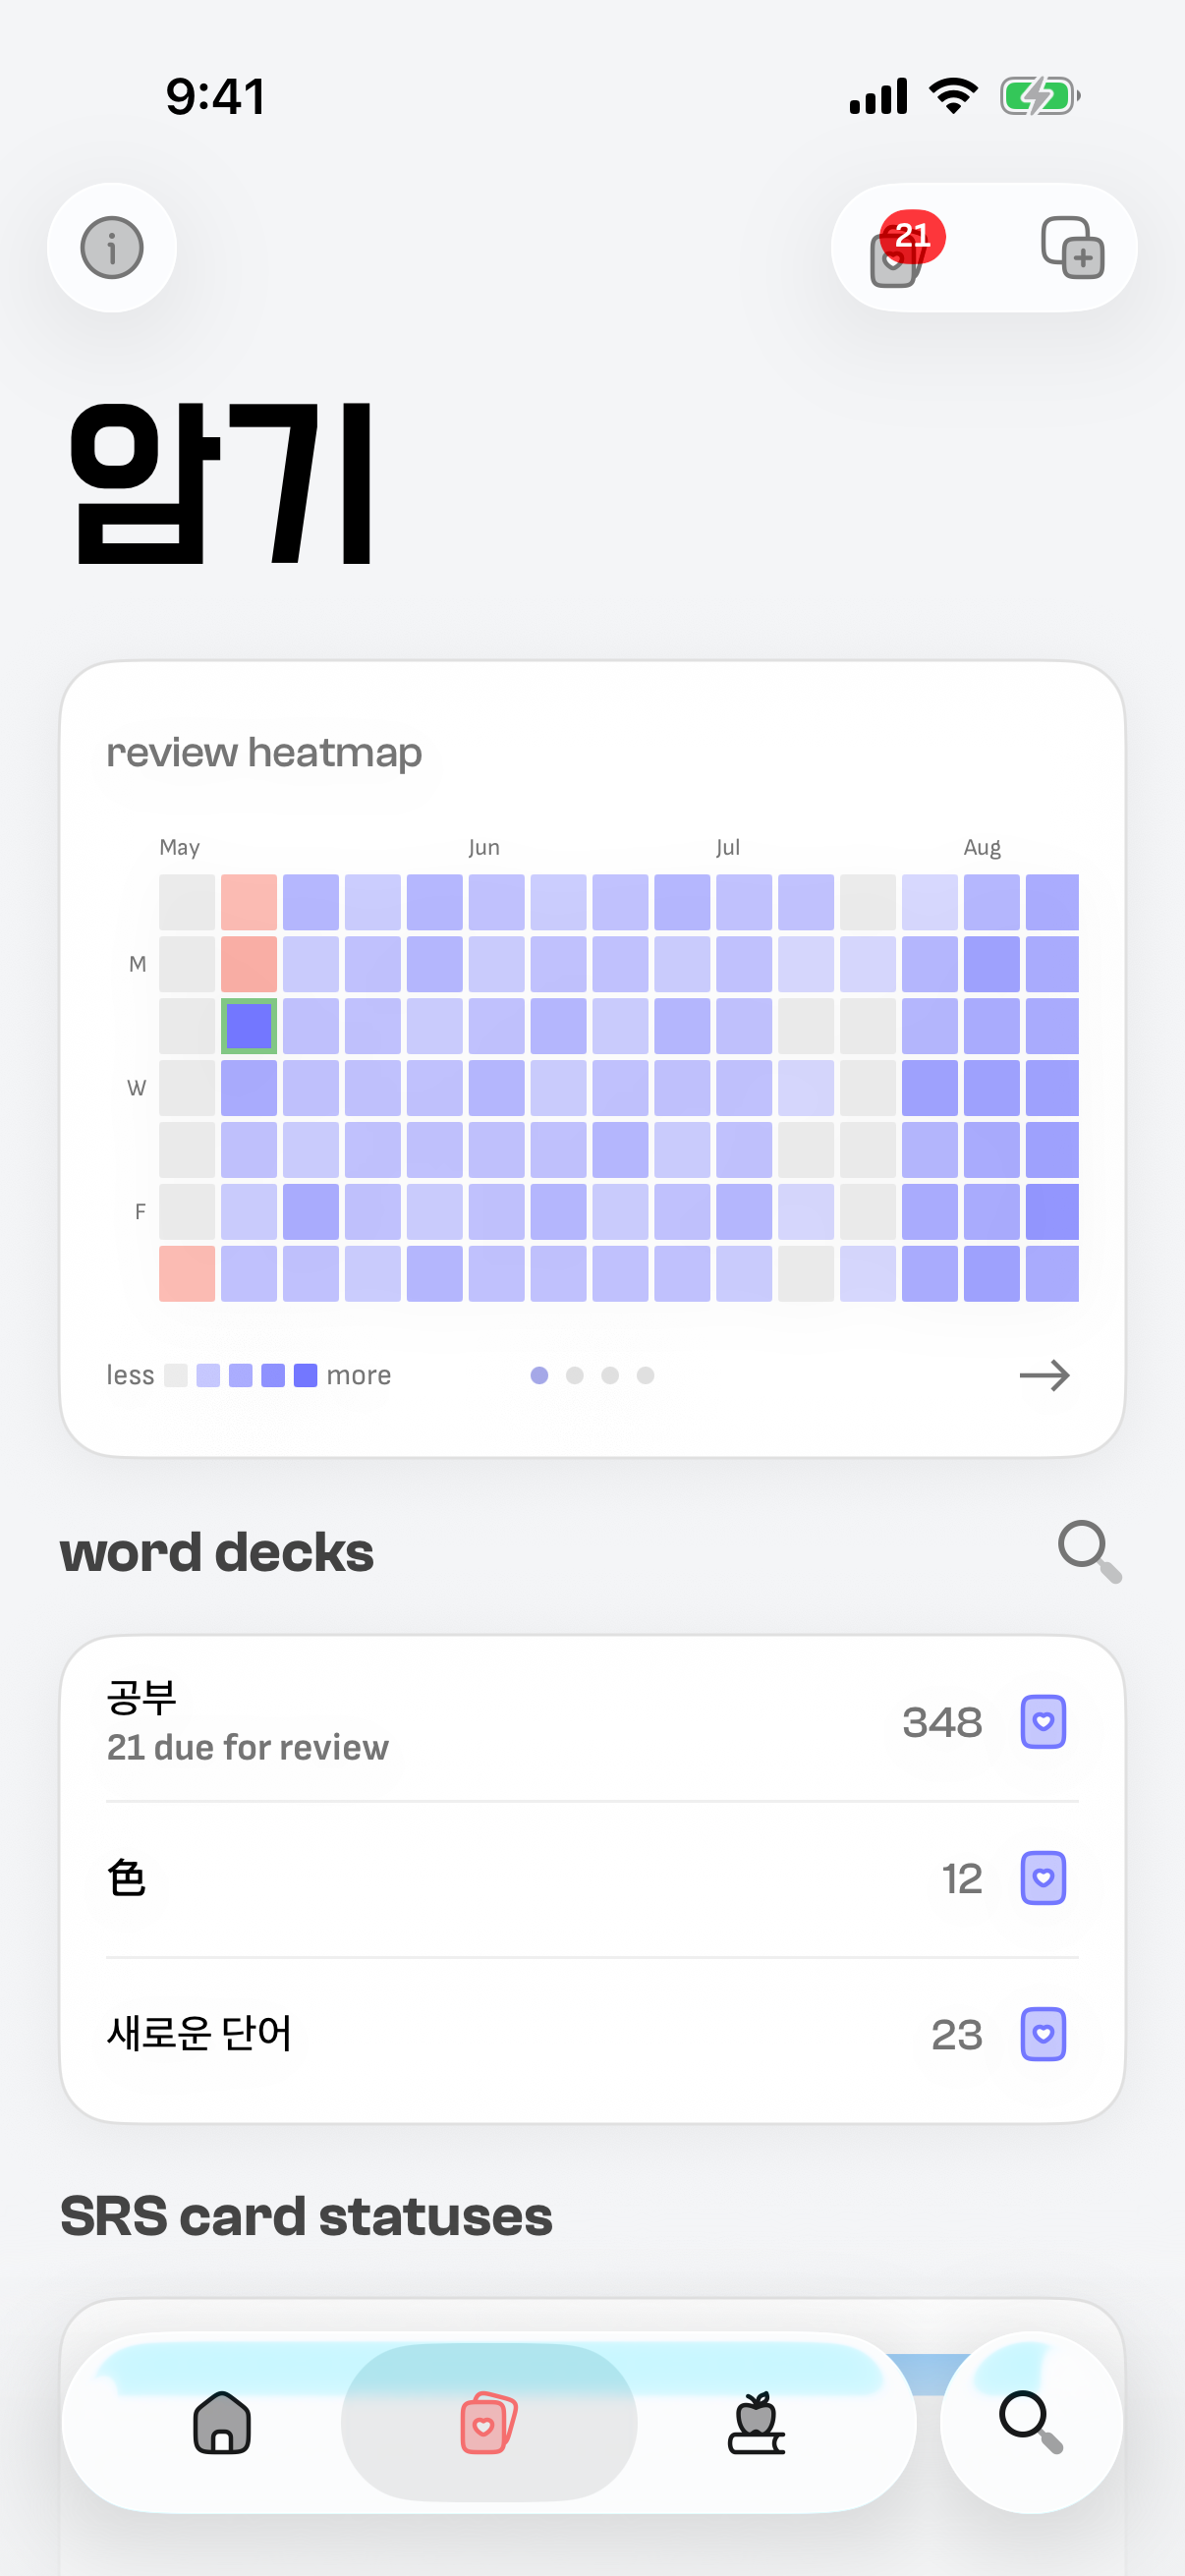Viewport: 1185px width, 2576px height.
Task: Tap the Jul month label
Action: (x=728, y=847)
